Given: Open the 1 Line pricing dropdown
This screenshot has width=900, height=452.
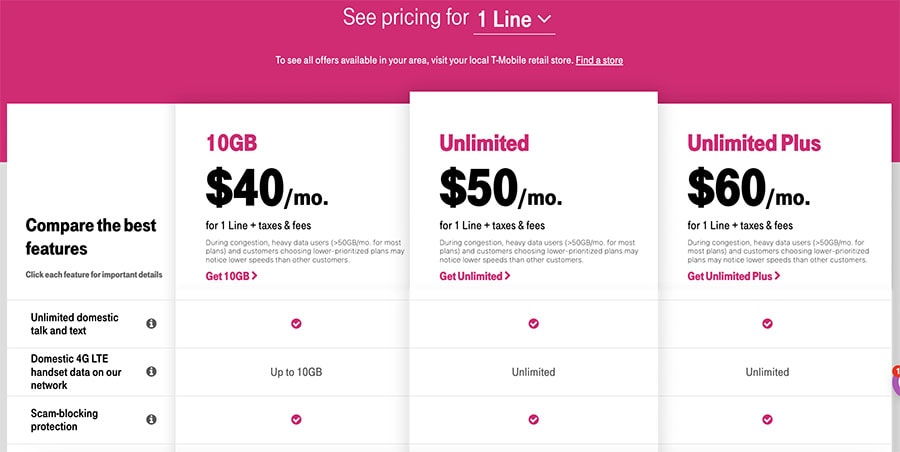Looking at the screenshot, I should [x=514, y=20].
